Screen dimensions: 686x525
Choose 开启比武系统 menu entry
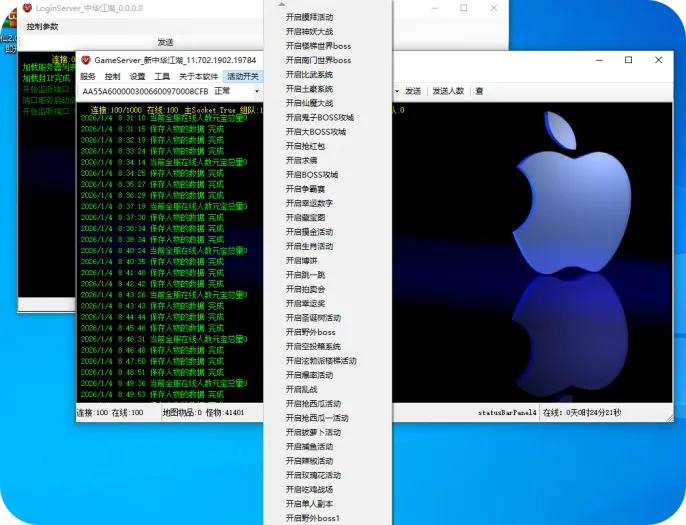(309, 74)
